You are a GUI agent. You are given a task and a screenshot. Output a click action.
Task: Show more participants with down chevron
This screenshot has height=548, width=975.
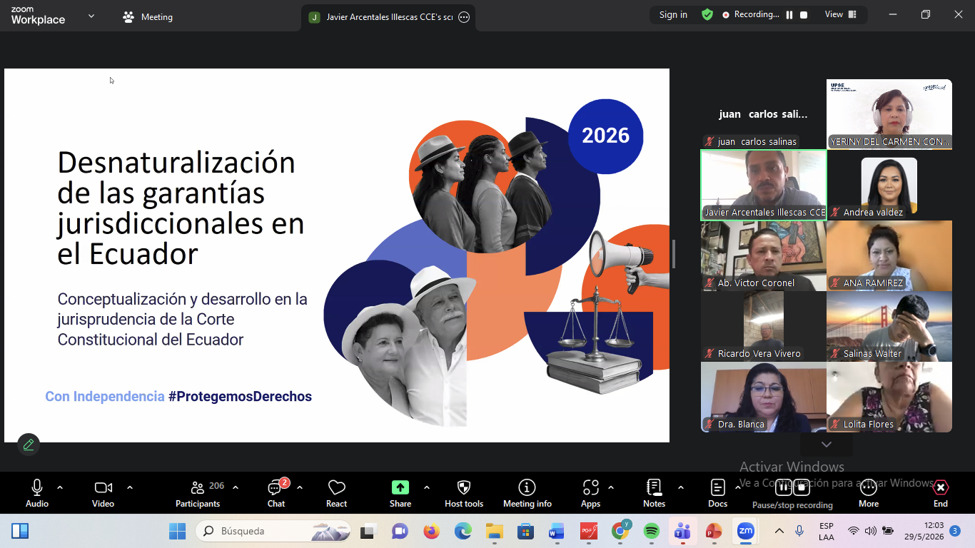click(826, 444)
